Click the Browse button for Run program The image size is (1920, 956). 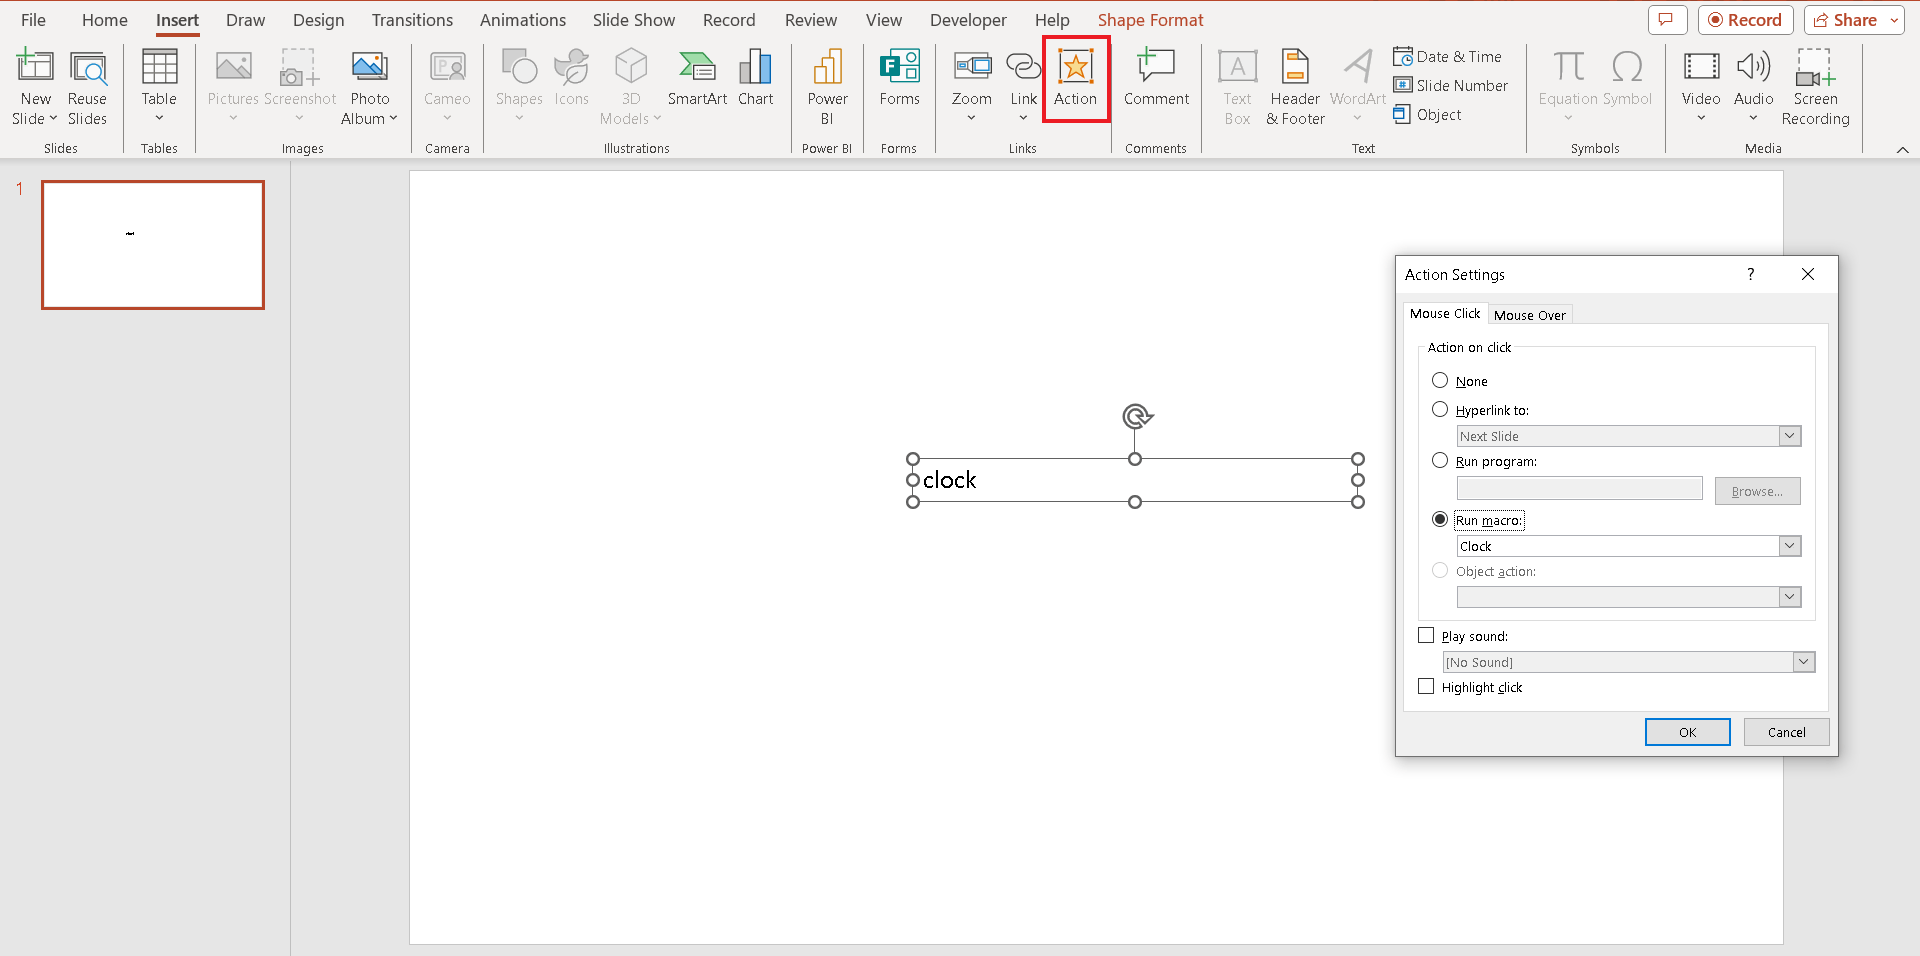tap(1756, 490)
